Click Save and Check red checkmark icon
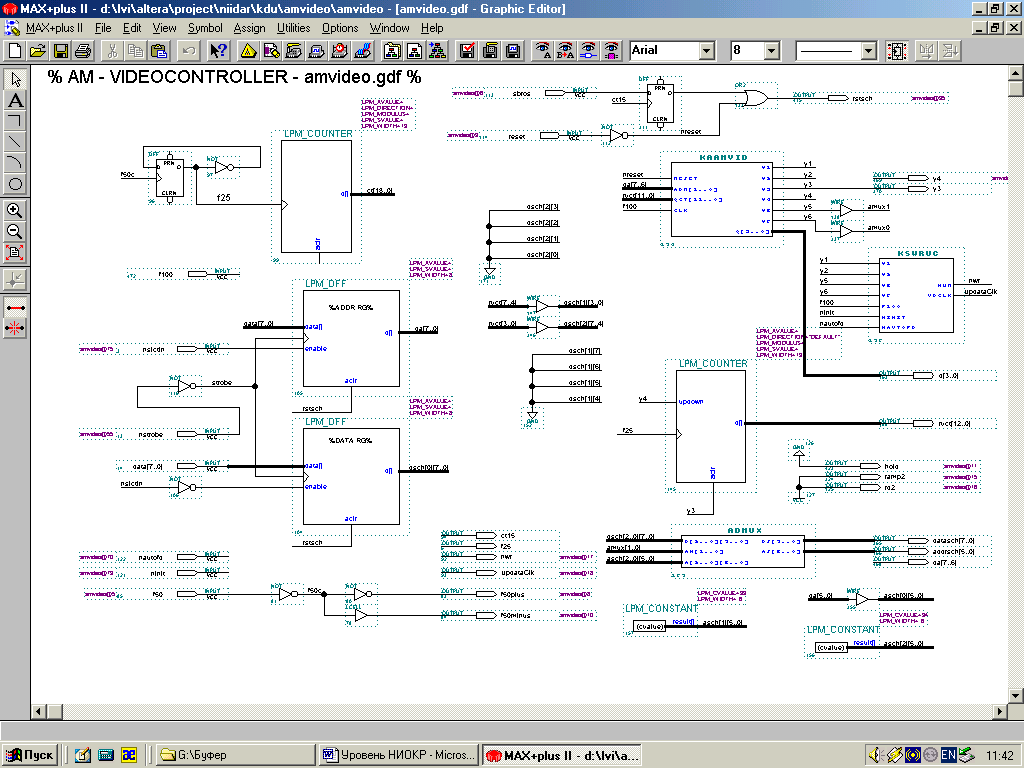This screenshot has width=1024, height=768. point(467,50)
